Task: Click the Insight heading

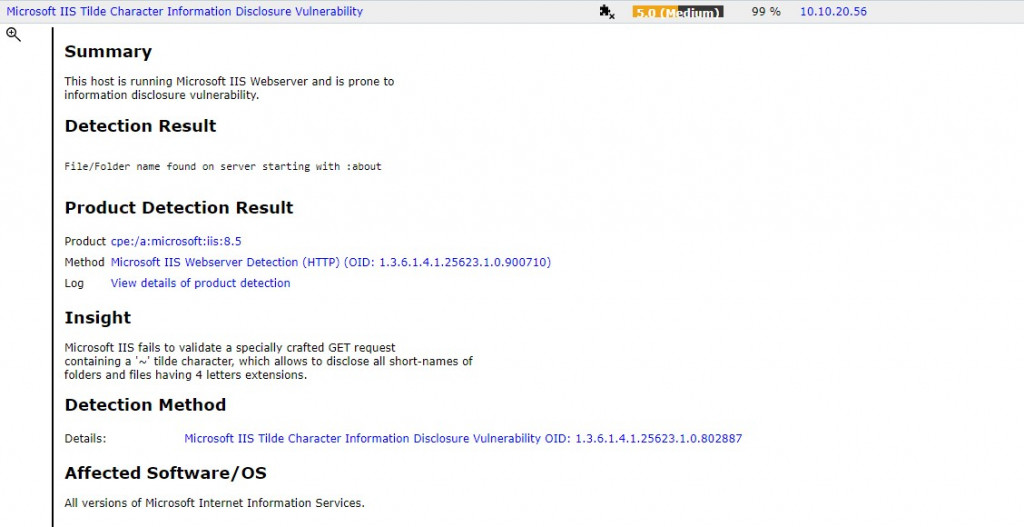Action: (x=98, y=317)
